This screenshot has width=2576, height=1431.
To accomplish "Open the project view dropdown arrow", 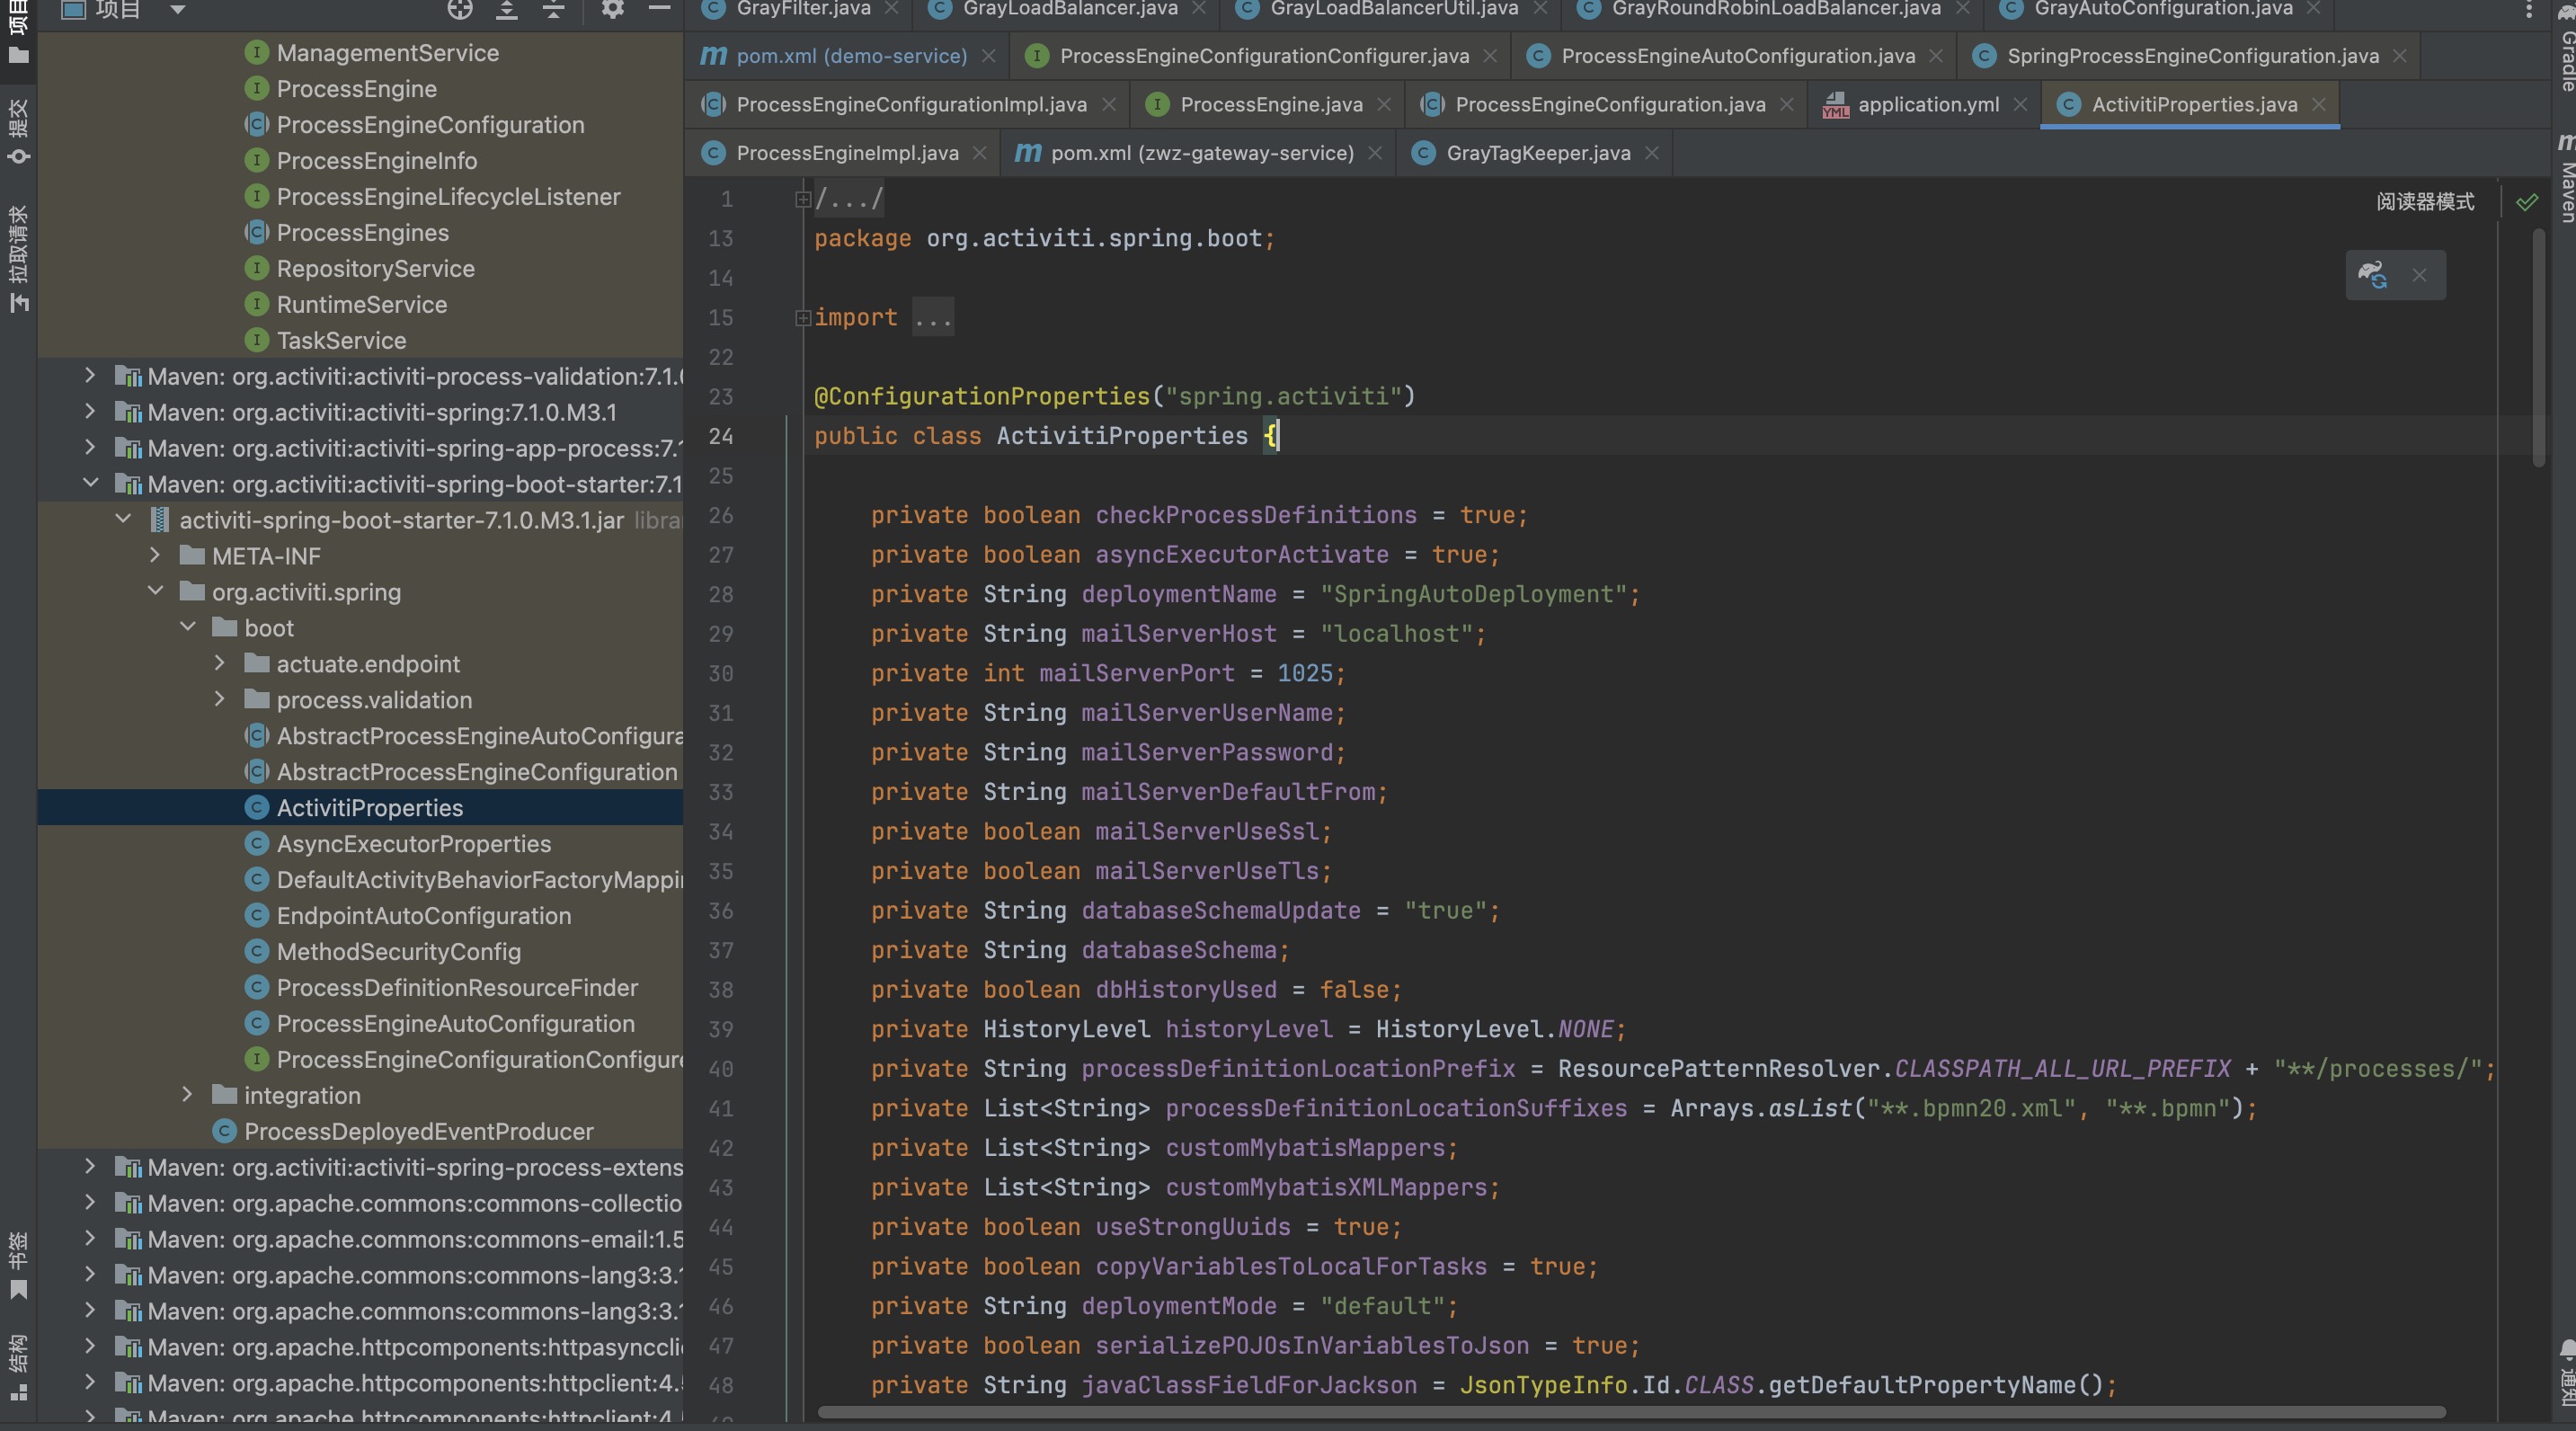I will [x=177, y=10].
